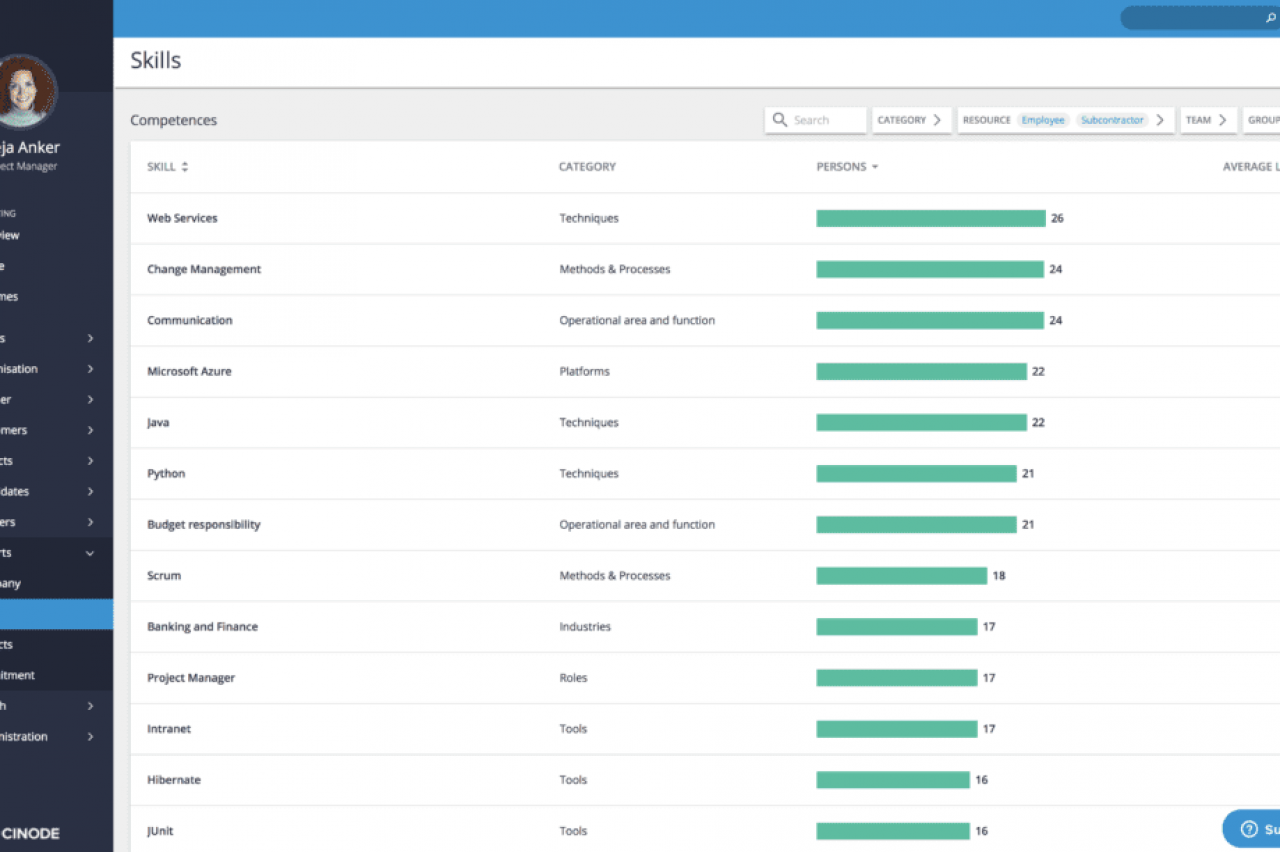Image resolution: width=1280 pixels, height=852 pixels.
Task: Click the Cinode logo in the sidebar
Action: click(x=30, y=833)
